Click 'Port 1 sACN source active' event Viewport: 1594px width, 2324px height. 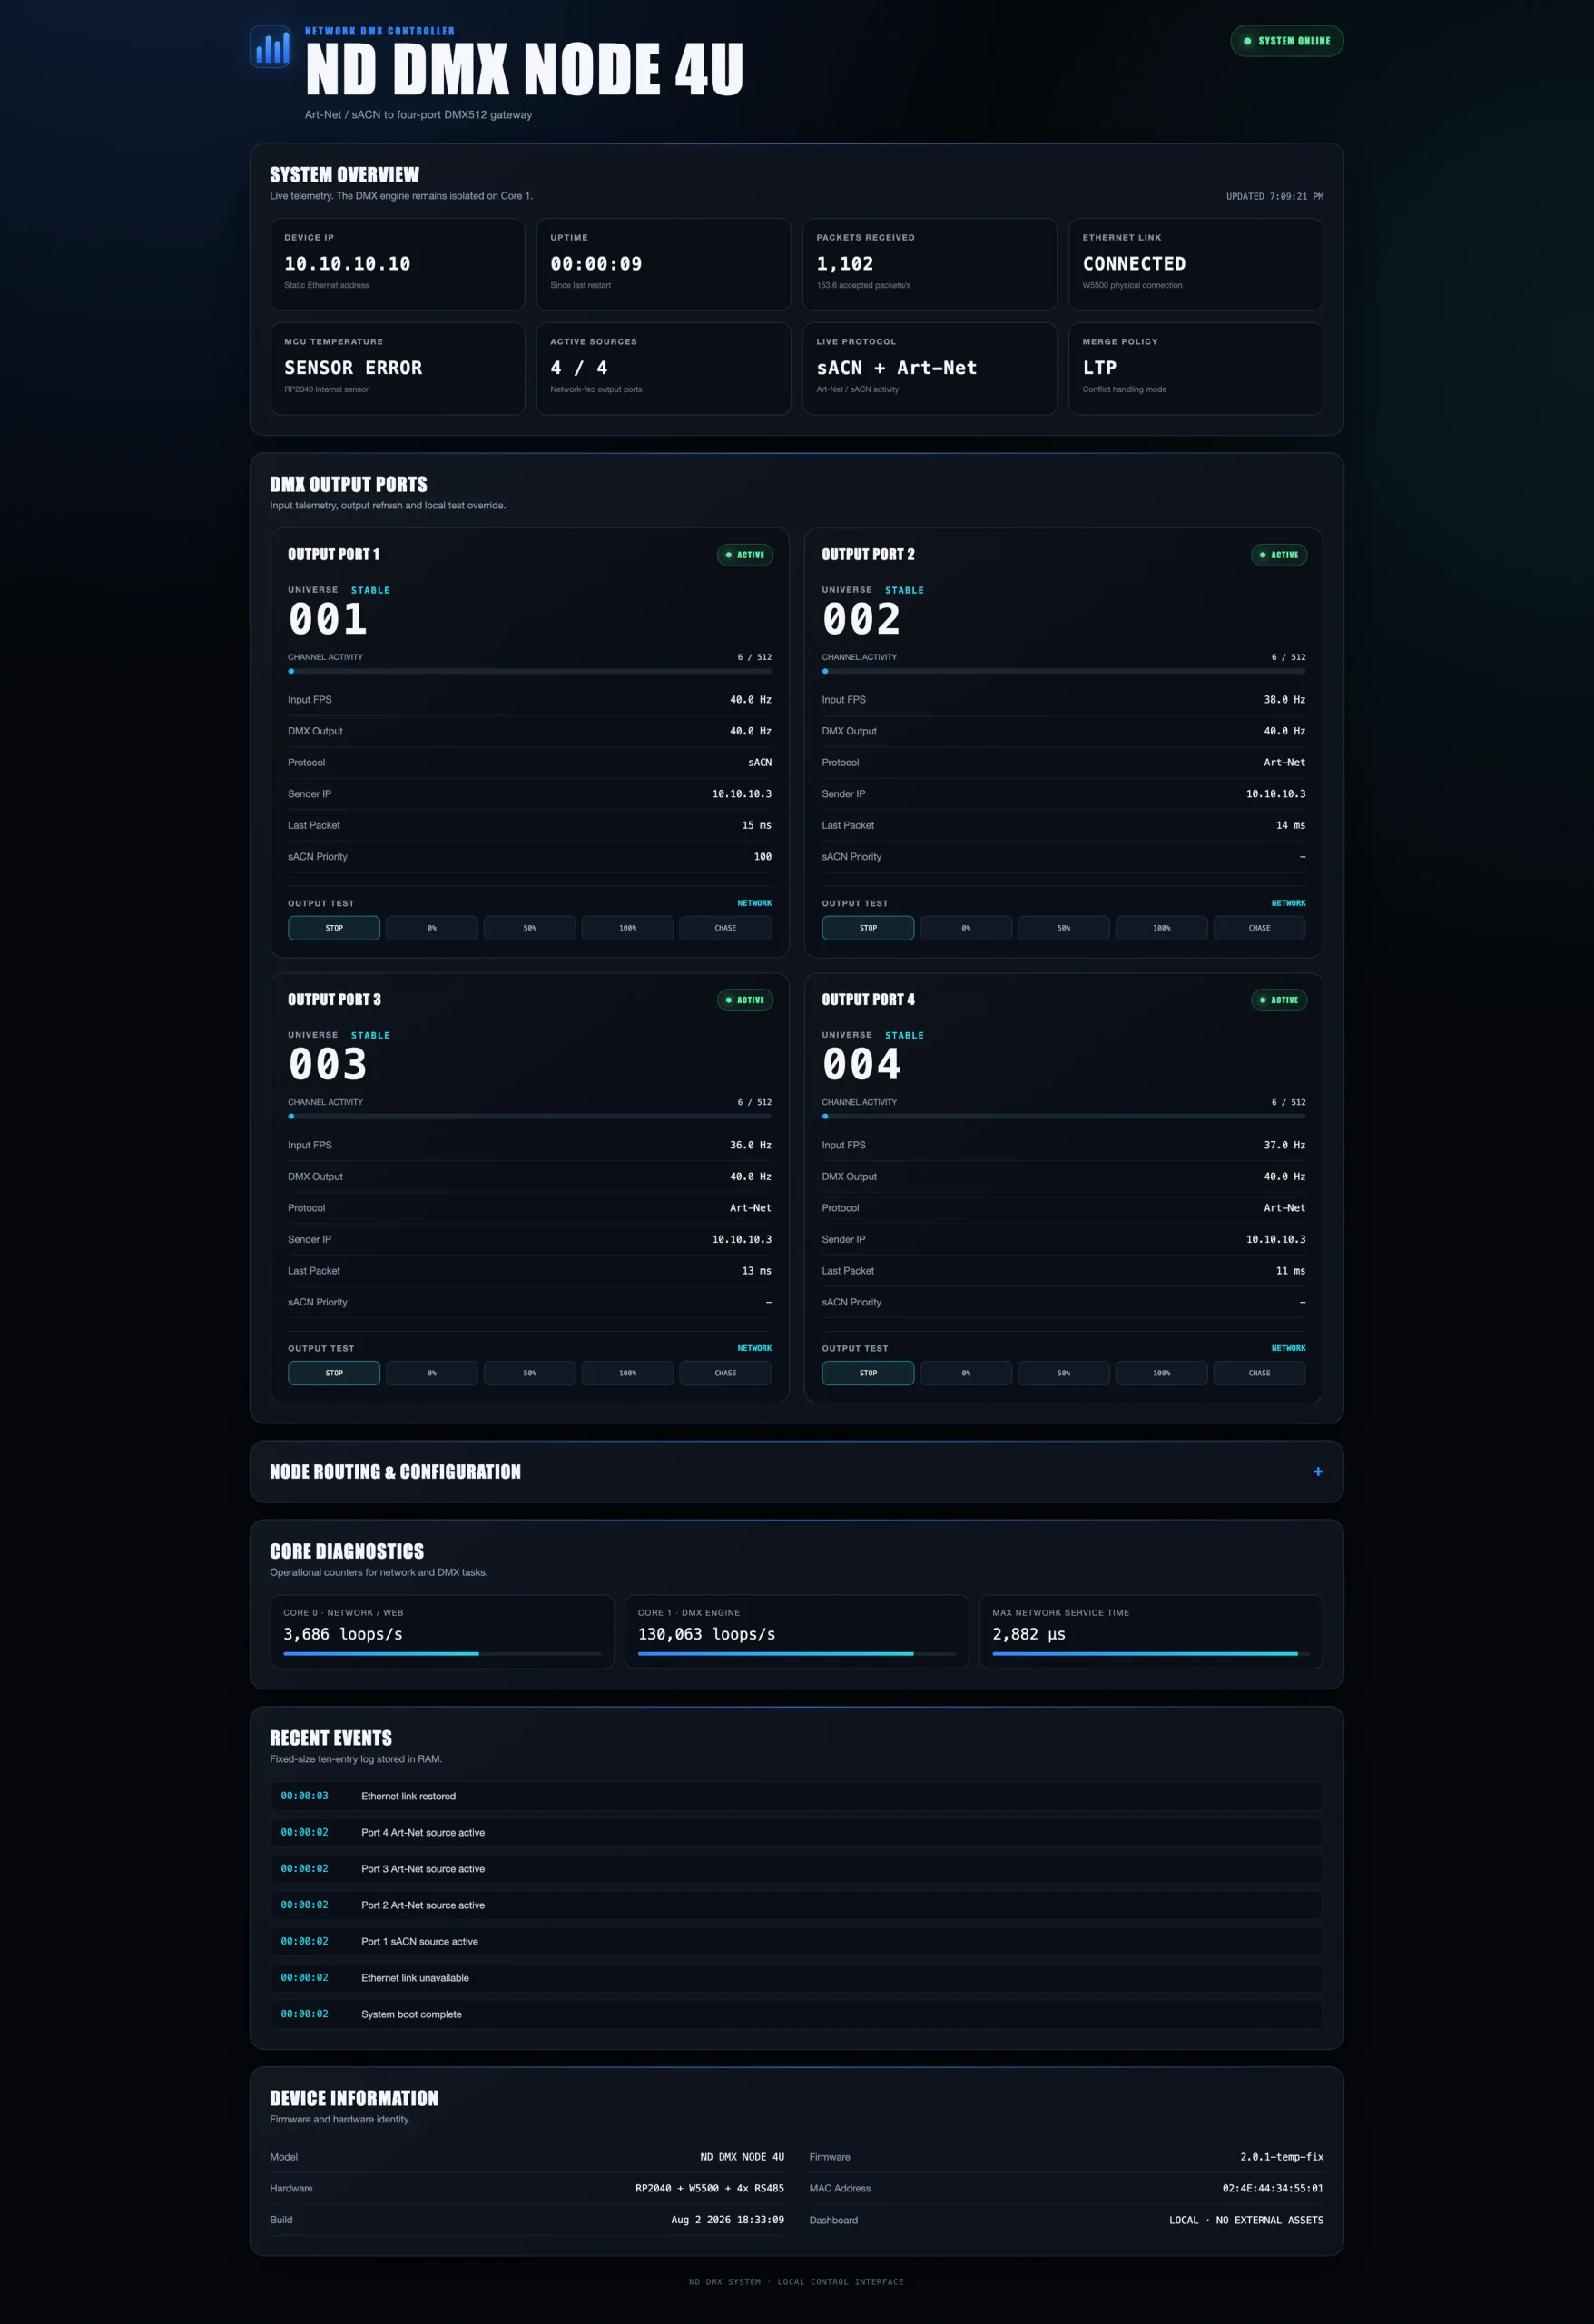(x=796, y=1941)
